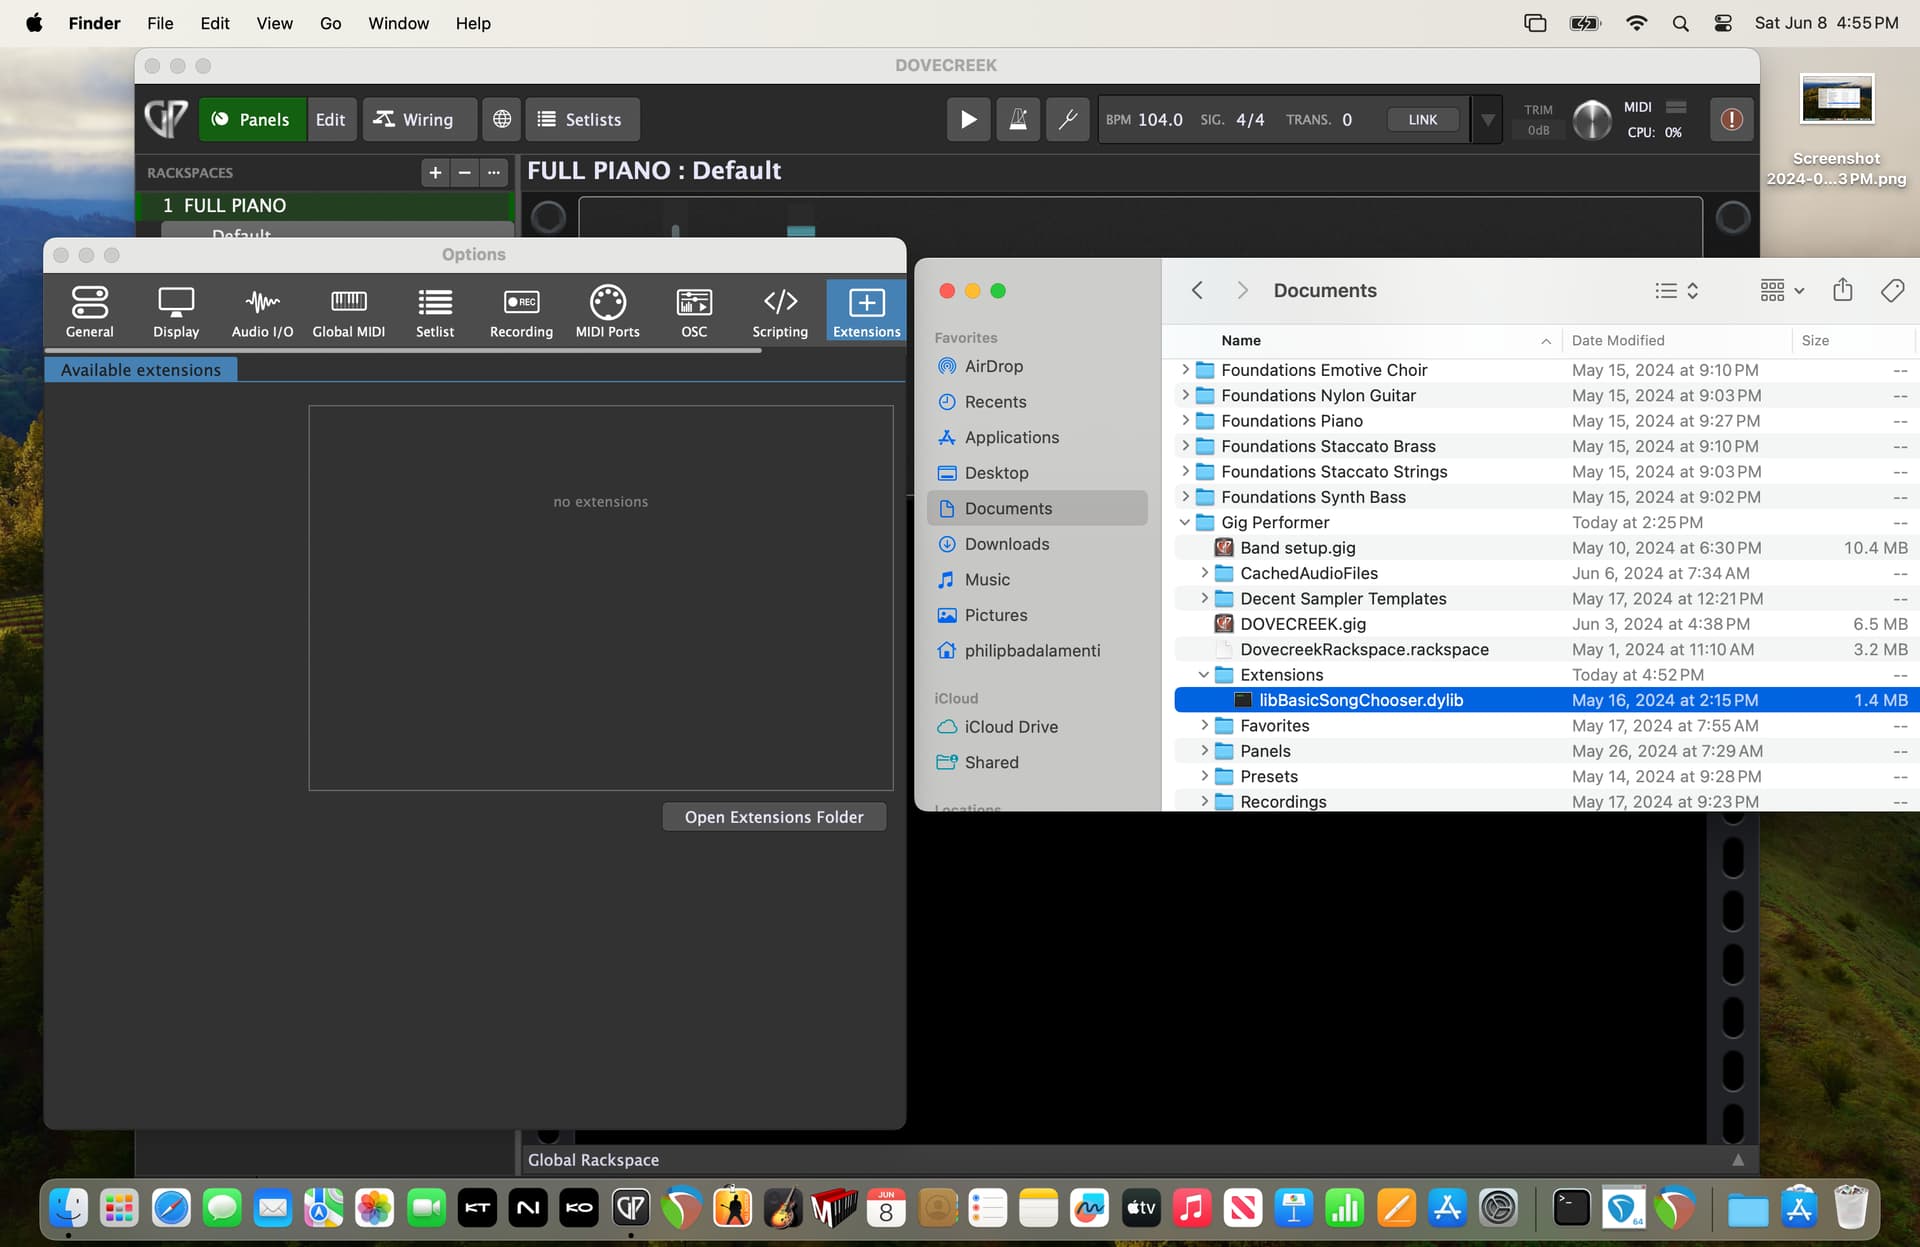Screen dimensions: 1920x1247
Task: Click the globe icon beside Wiring
Action: coord(502,120)
